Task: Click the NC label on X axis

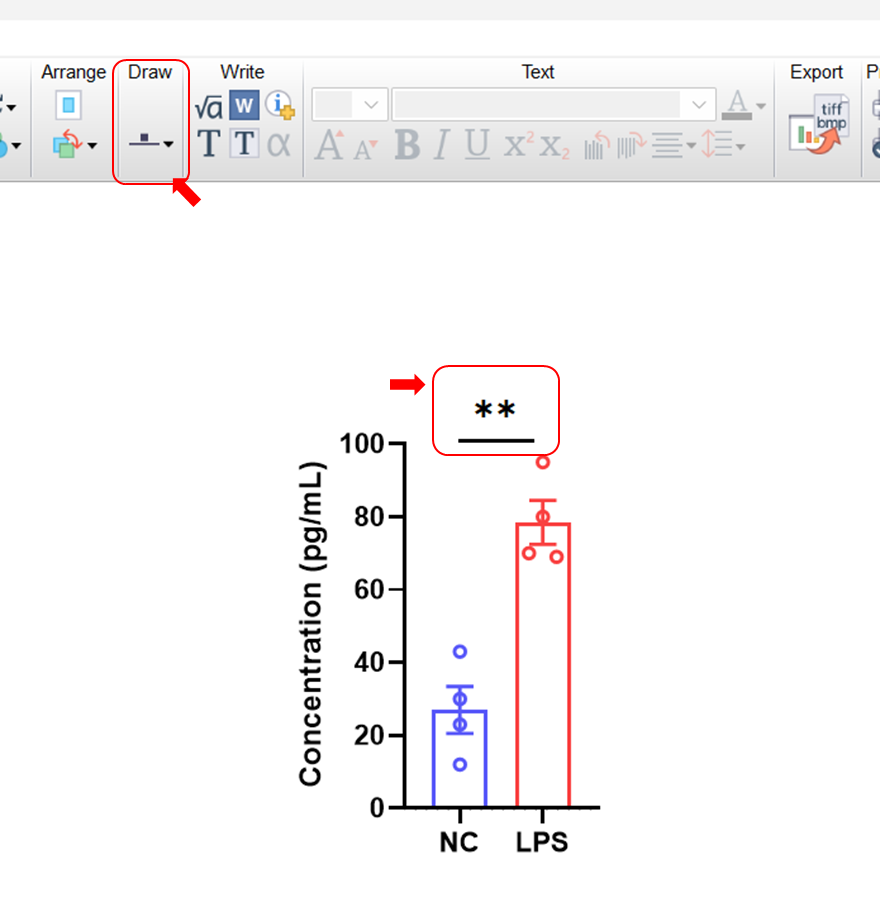Action: (x=459, y=842)
